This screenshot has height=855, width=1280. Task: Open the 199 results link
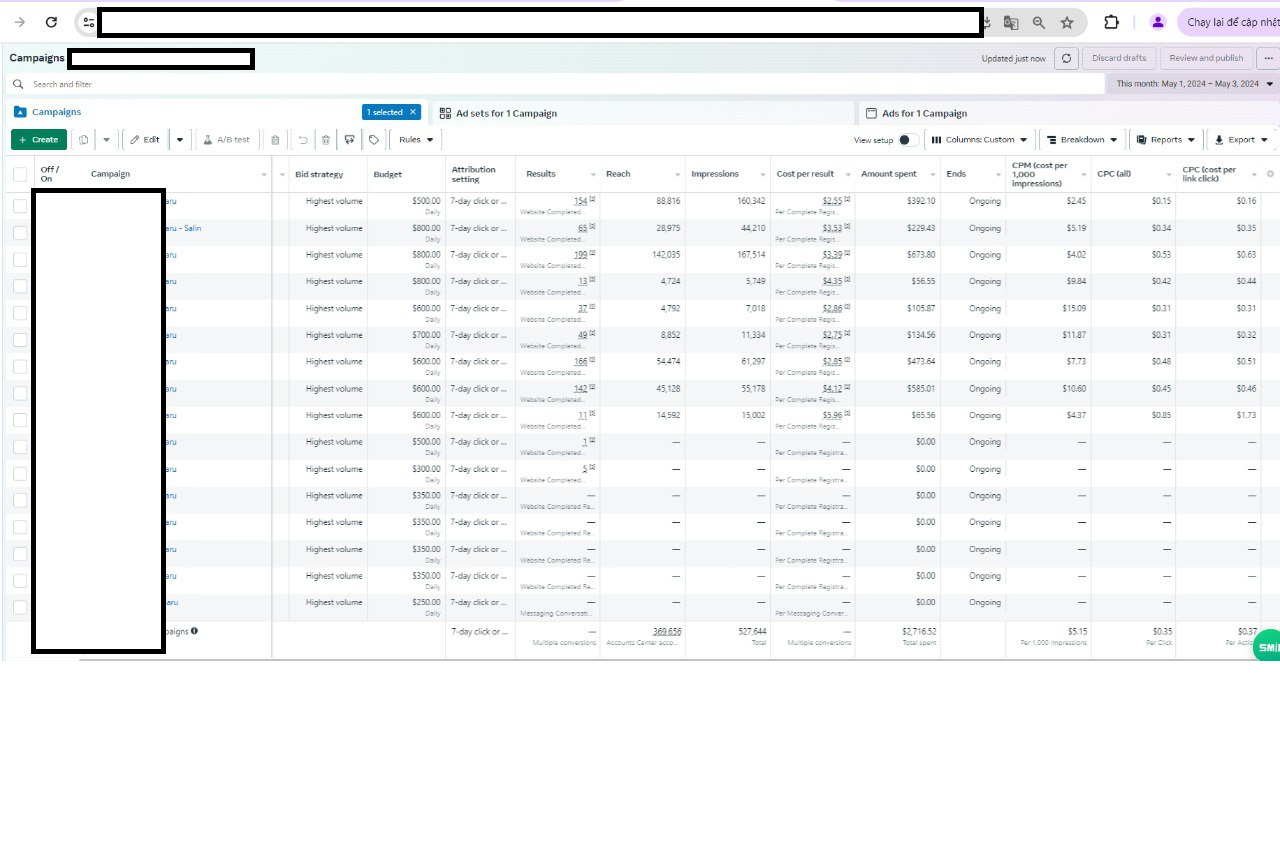click(581, 255)
